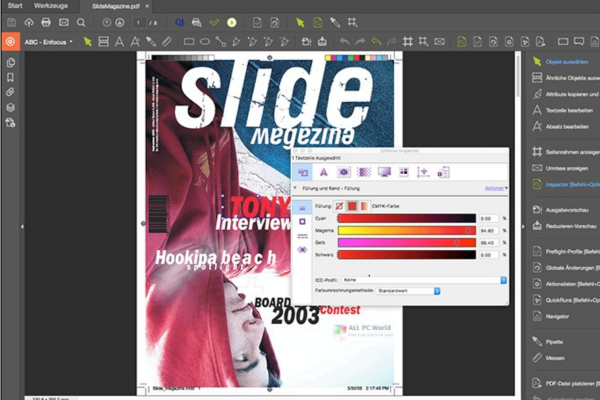600x400 pixels.
Task: Click Messen in tools pane
Action: click(555, 358)
